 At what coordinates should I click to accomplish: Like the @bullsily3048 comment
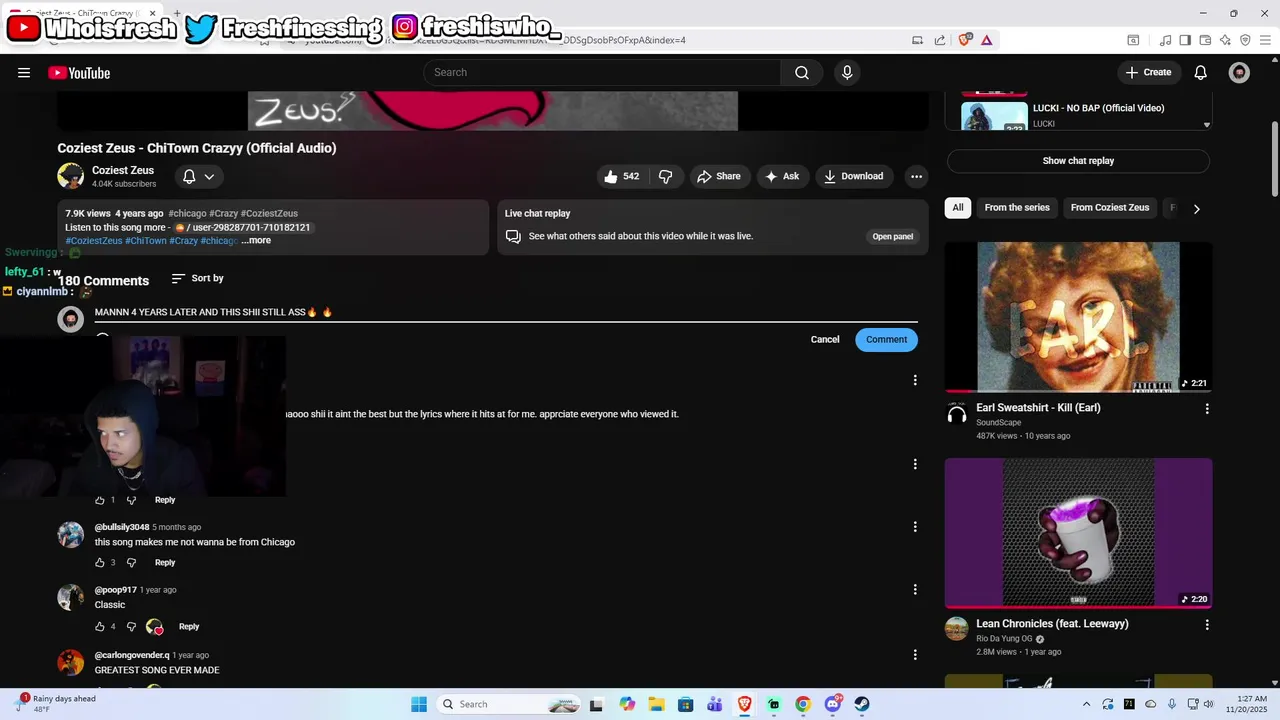point(100,562)
